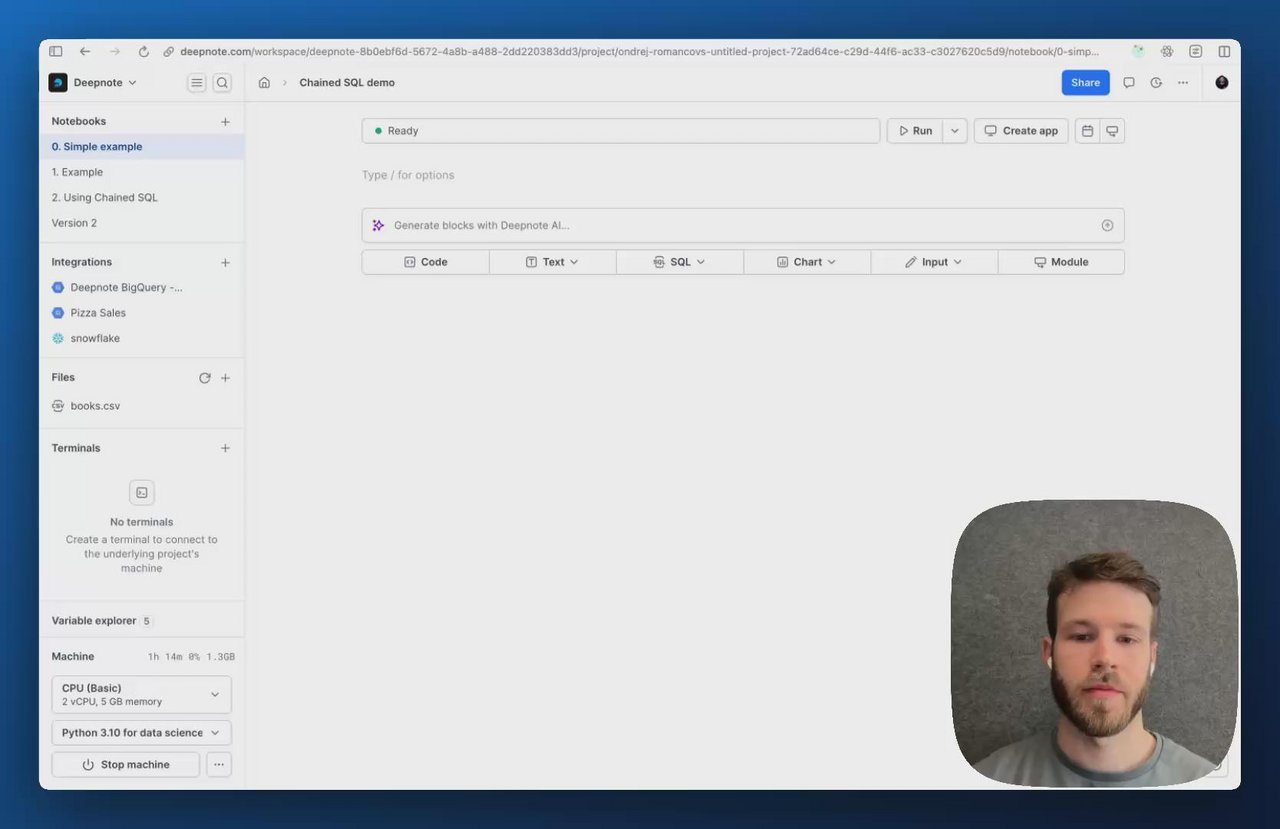Click the Chained SQL demo project title
This screenshot has height=829, width=1280.
[347, 83]
